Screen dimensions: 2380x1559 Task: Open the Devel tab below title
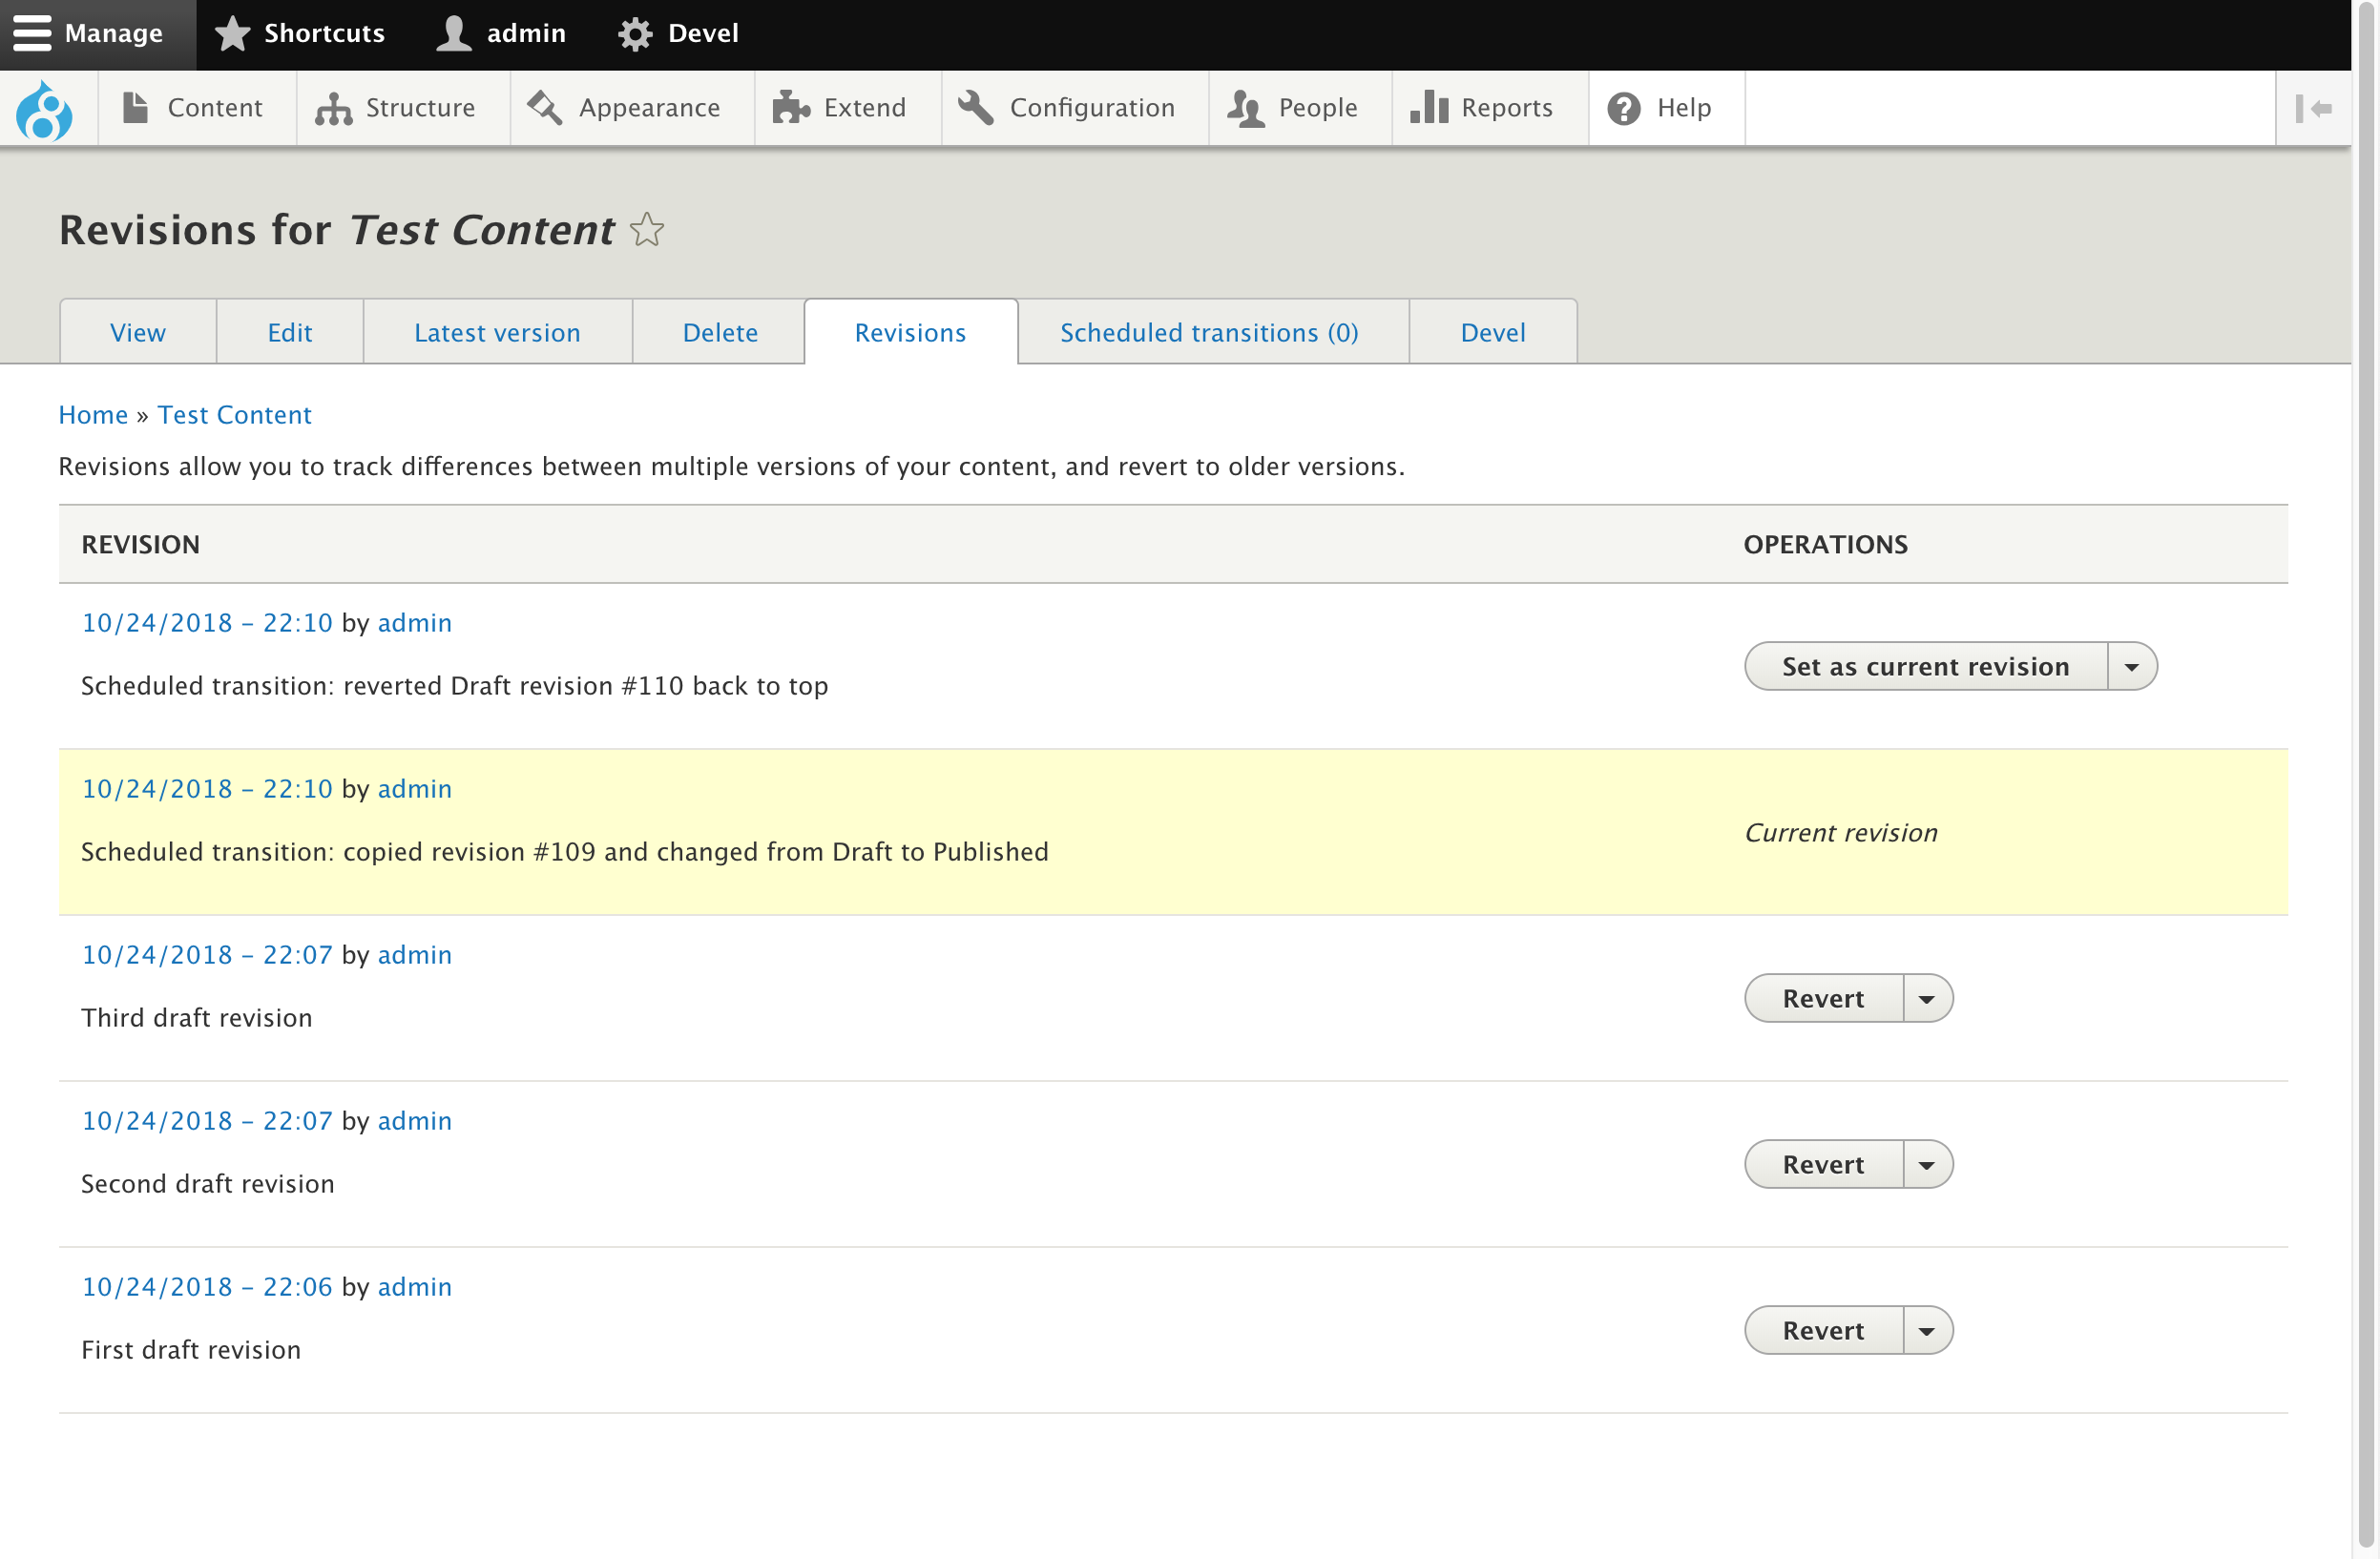(1493, 332)
